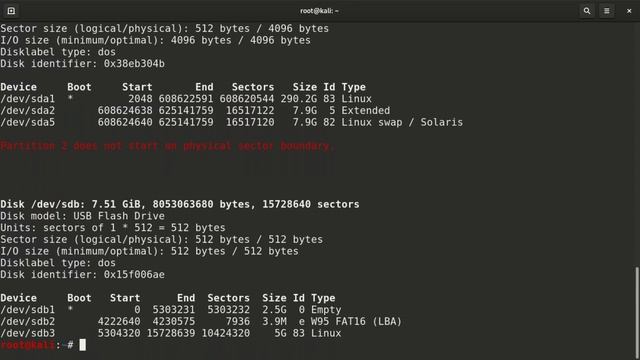Click the 3.9M size value
The image size is (640, 360).
tap(274, 322)
